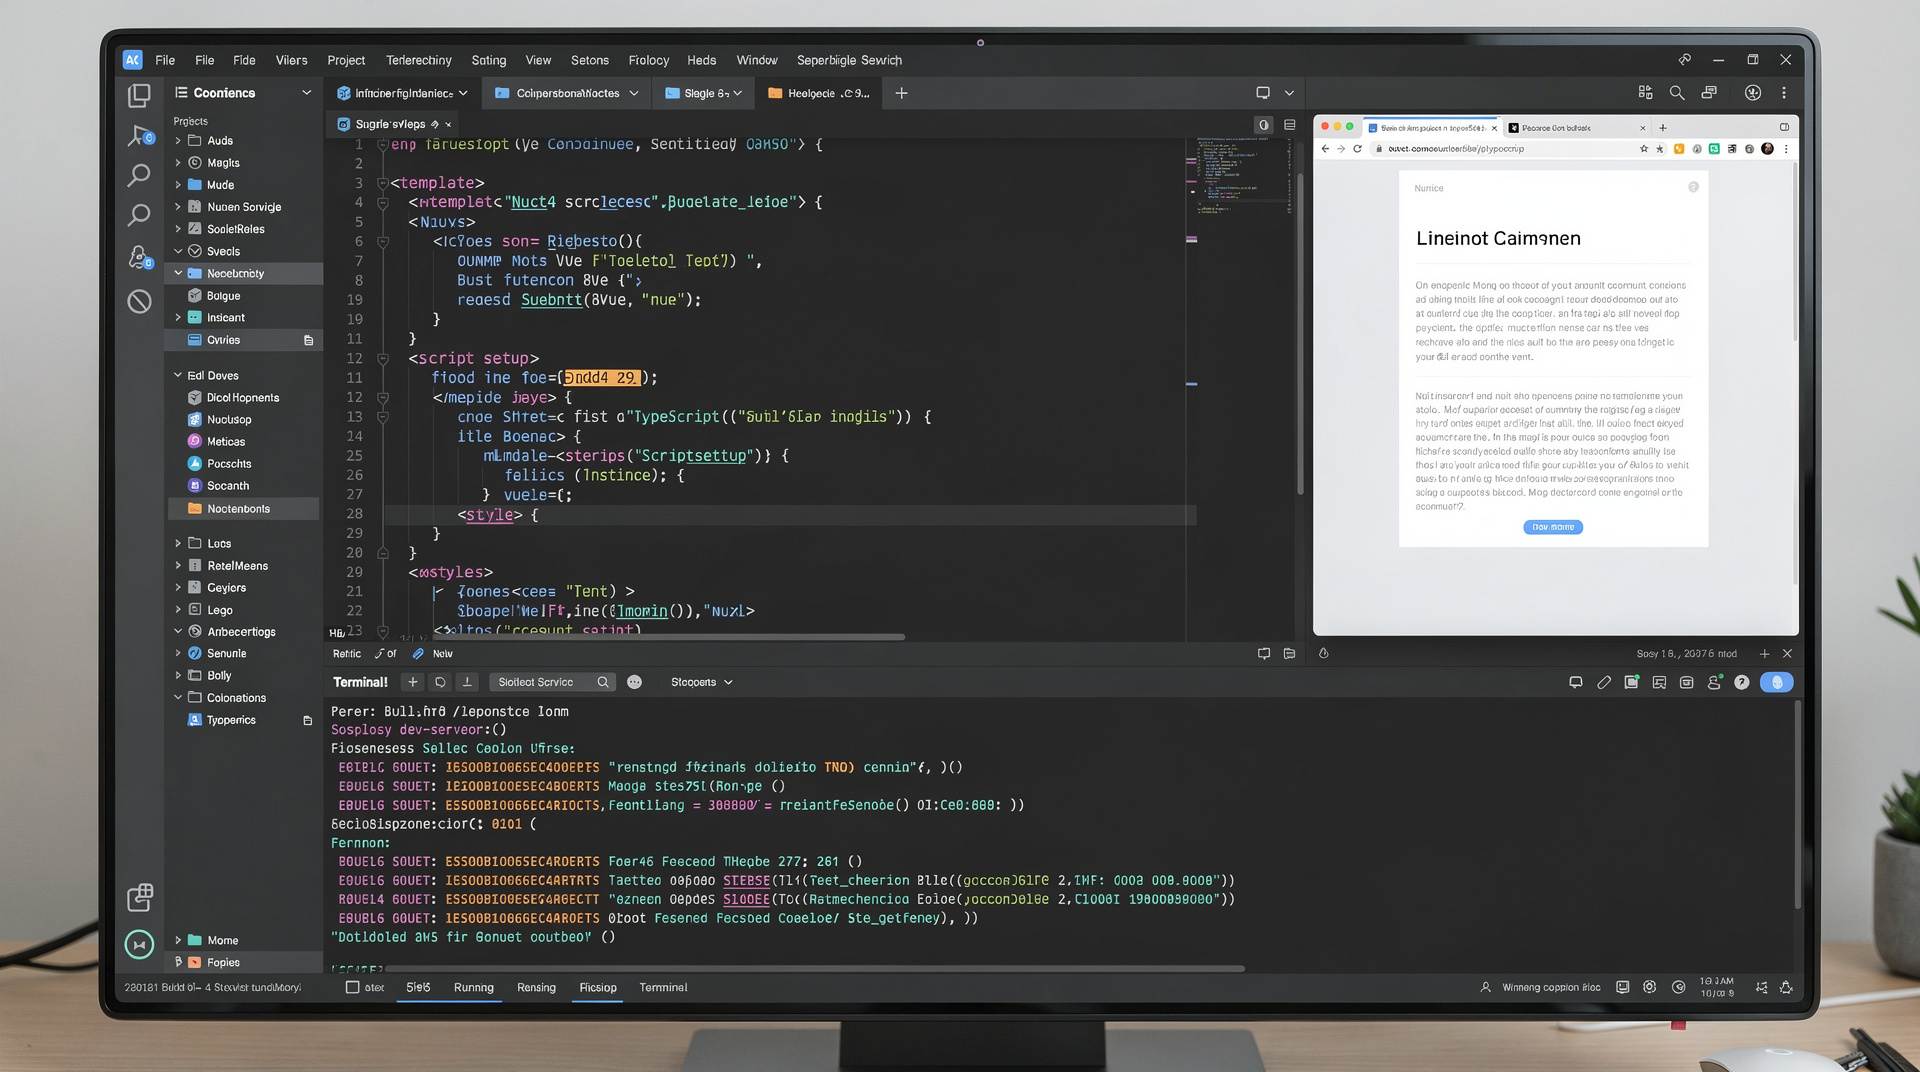Expand the RetelMeens tree item

(178, 565)
